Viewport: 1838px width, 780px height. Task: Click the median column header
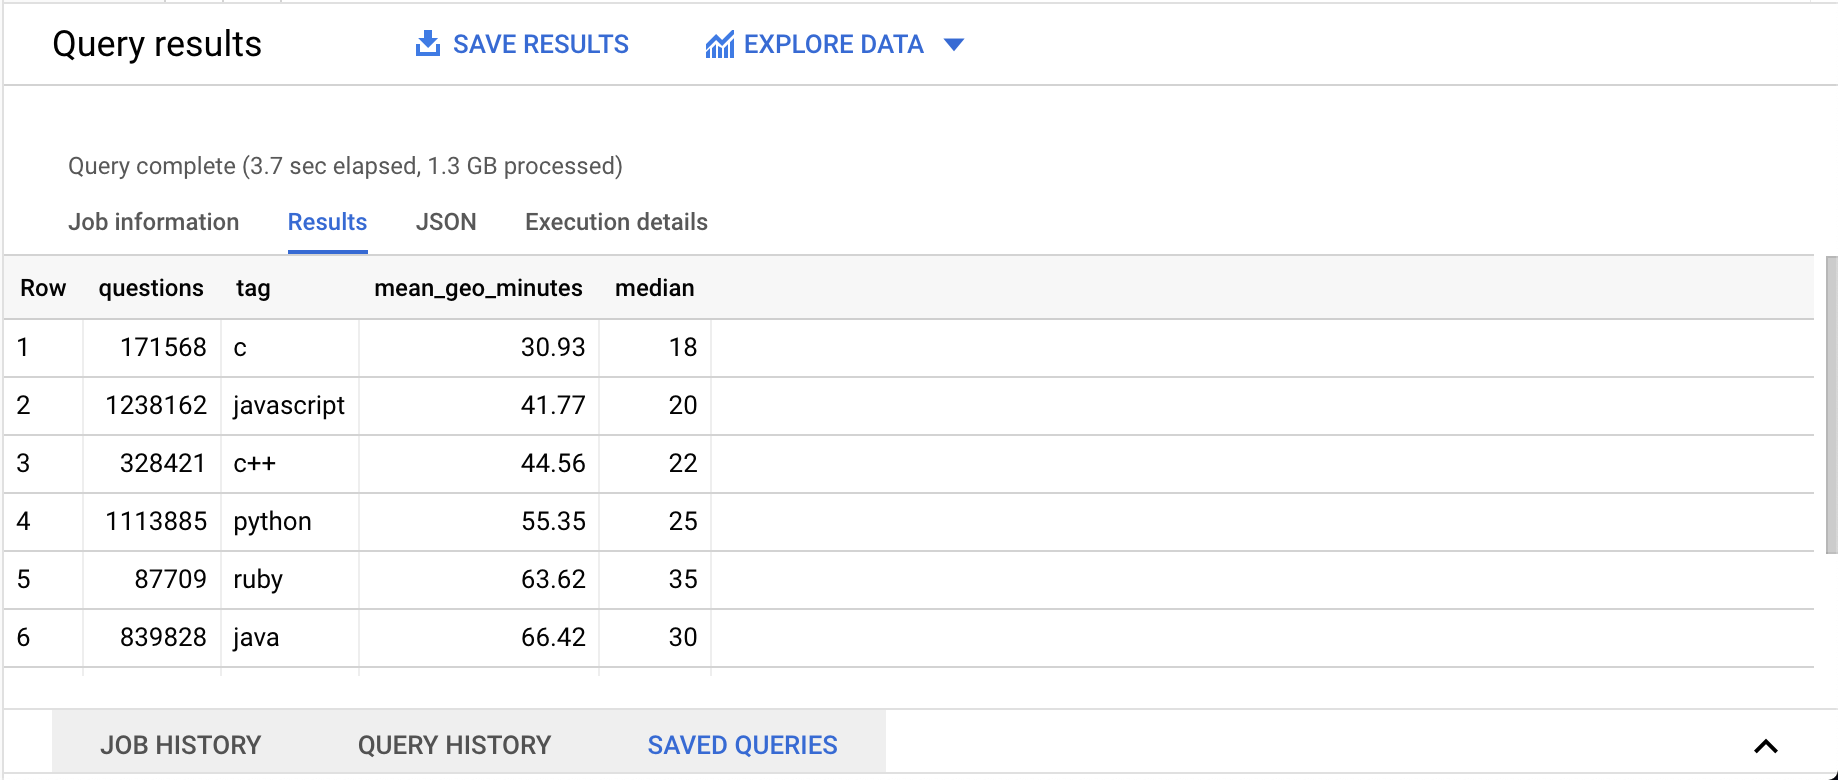coord(654,288)
